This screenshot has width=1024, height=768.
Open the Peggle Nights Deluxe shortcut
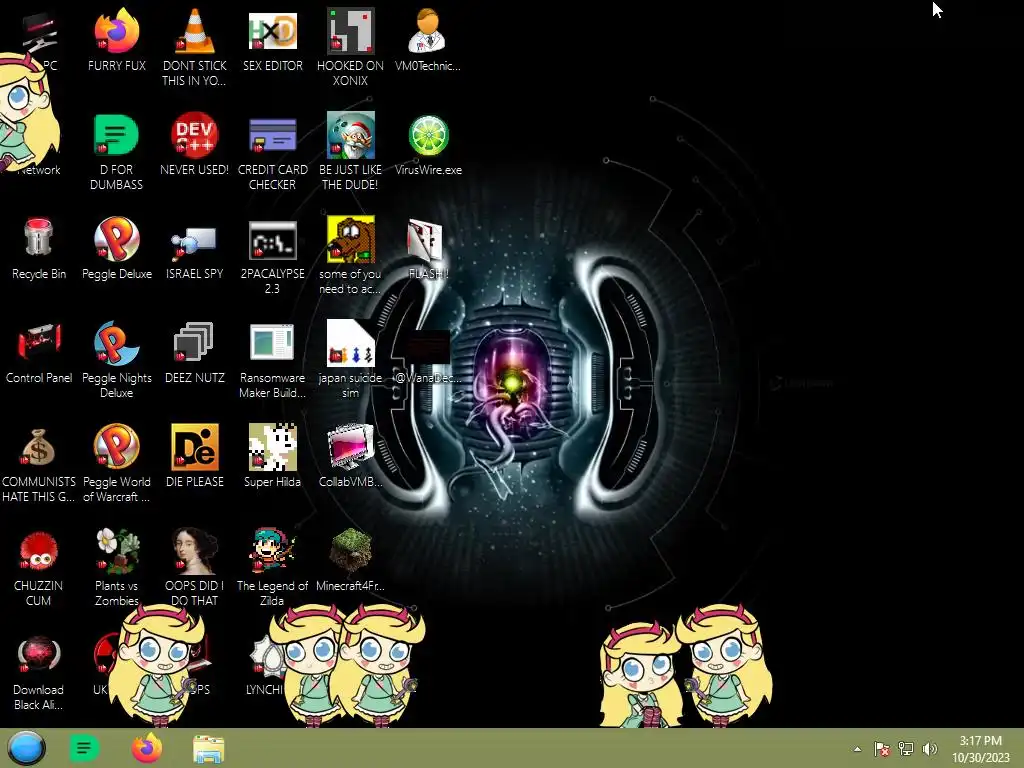(116, 343)
